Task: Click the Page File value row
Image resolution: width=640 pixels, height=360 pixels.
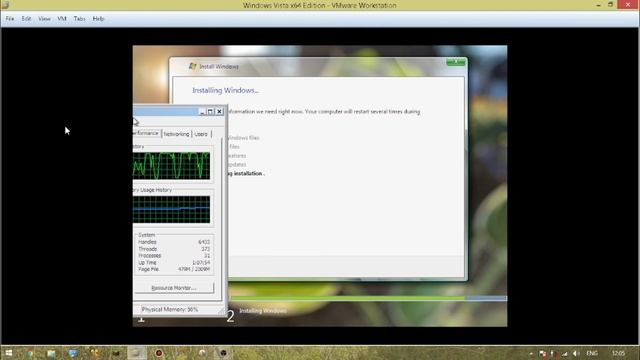Action: click(x=174, y=269)
